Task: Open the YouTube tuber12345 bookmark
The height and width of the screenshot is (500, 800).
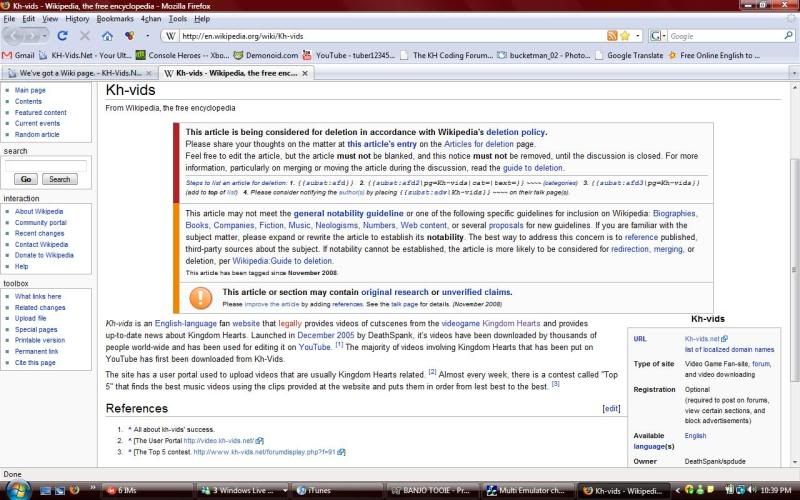Action: [348, 55]
